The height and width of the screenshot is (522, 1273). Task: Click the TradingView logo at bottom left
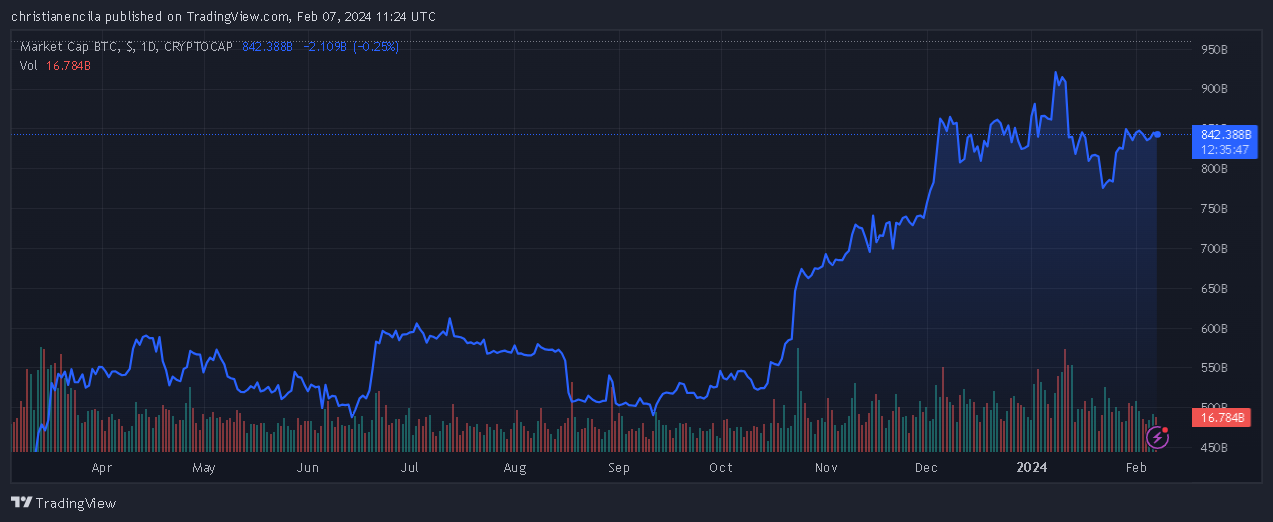63,503
